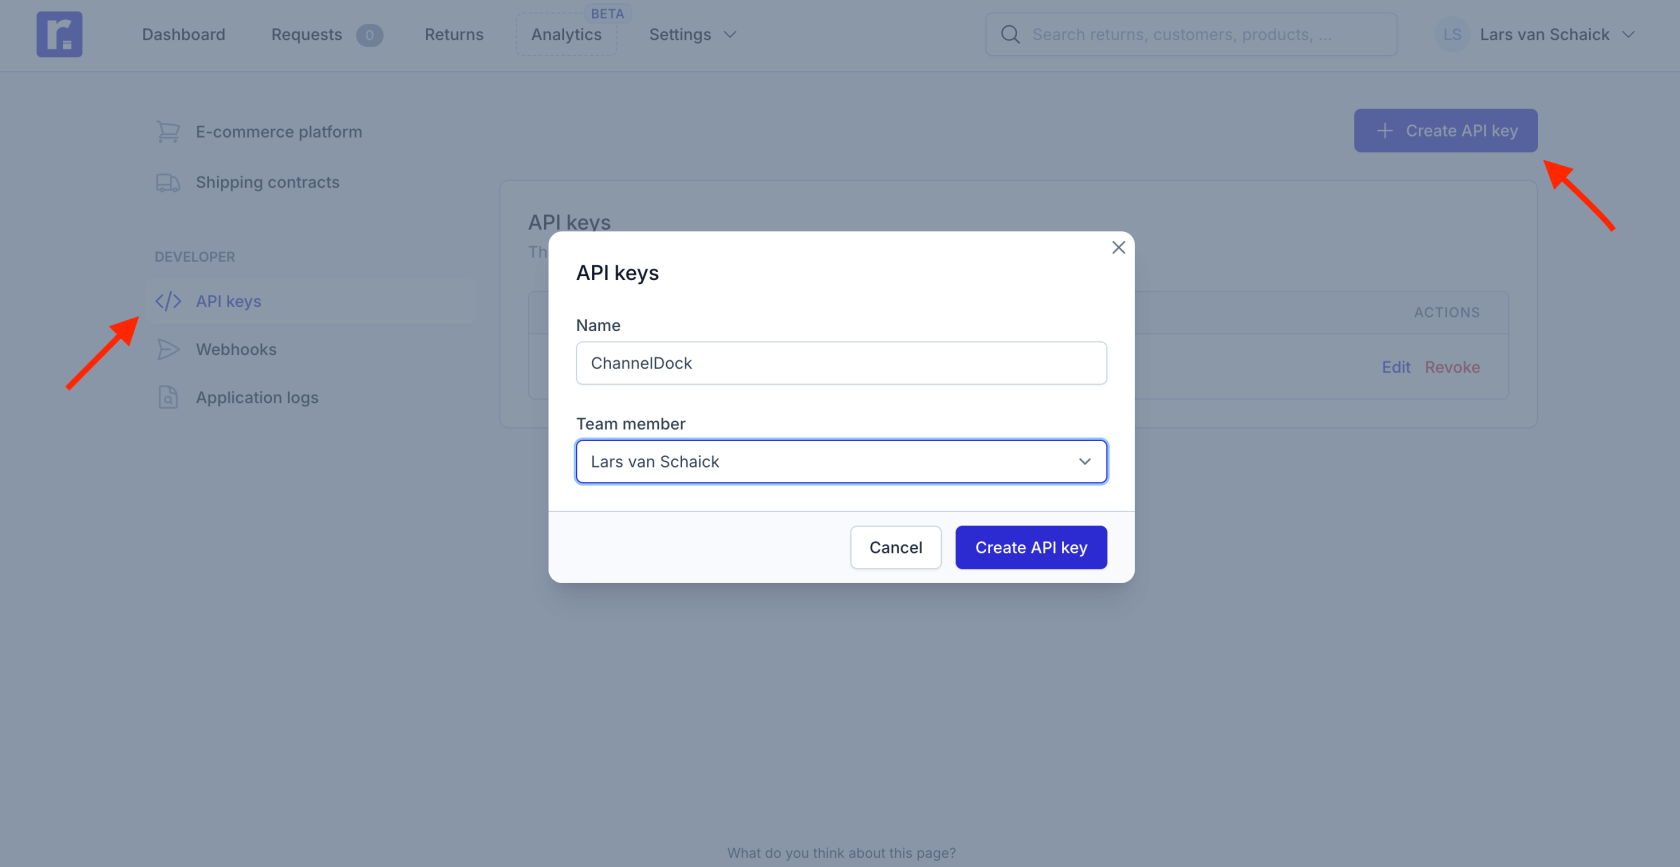Click the API keys code brackets icon

point(168,301)
